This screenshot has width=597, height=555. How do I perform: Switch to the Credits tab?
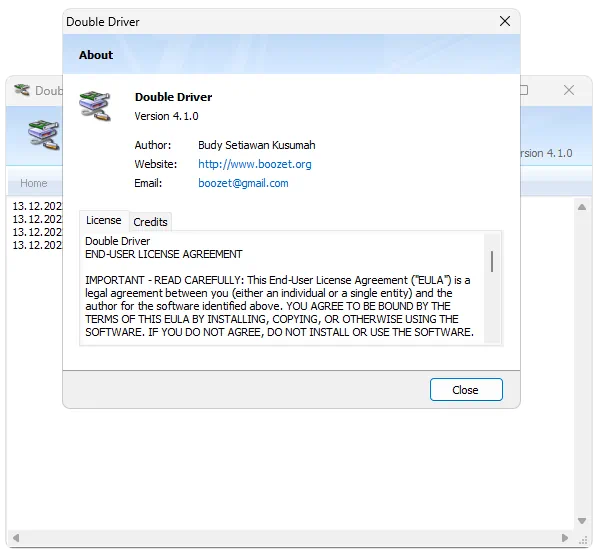[x=150, y=222]
